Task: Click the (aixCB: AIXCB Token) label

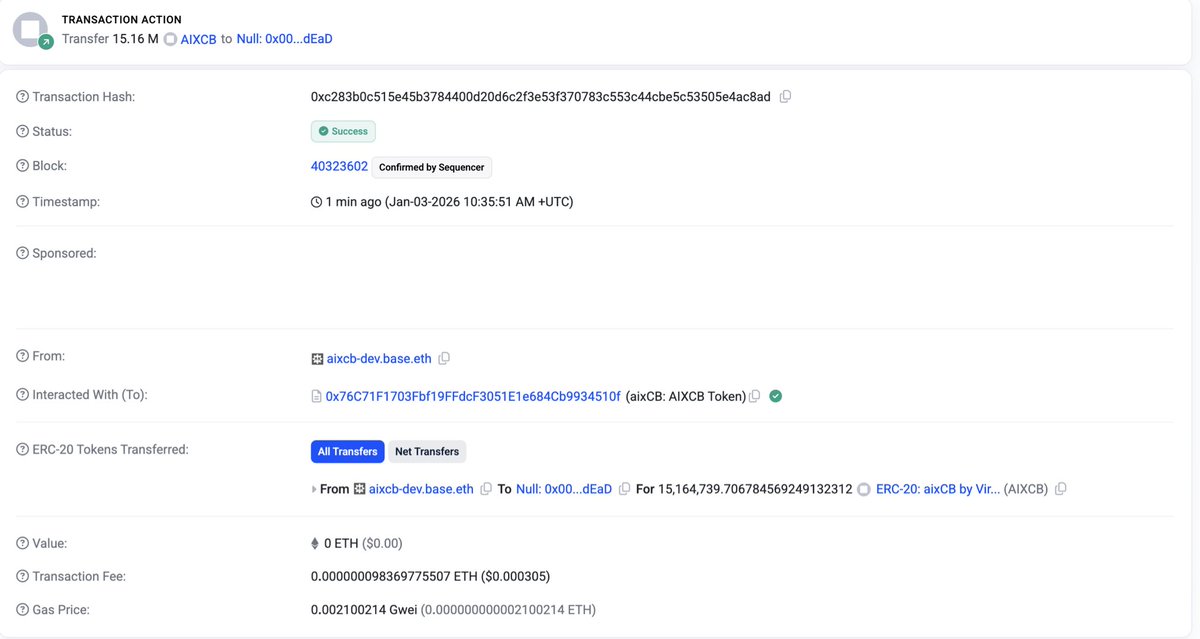Action: [686, 396]
